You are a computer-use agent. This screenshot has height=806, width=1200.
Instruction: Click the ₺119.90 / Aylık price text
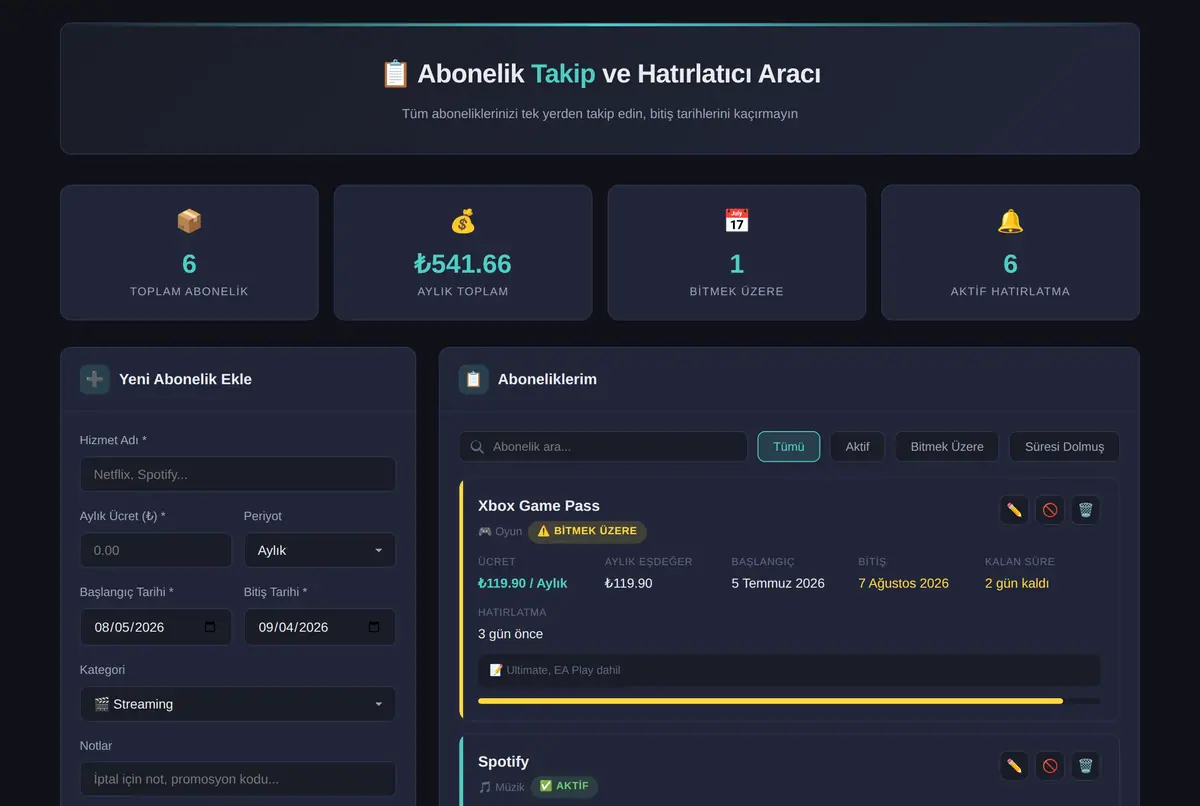(522, 583)
